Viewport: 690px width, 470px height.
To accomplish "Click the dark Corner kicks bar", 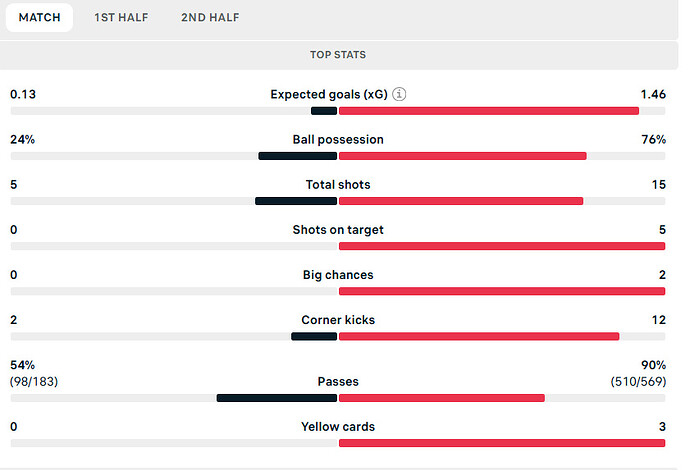I will [314, 336].
